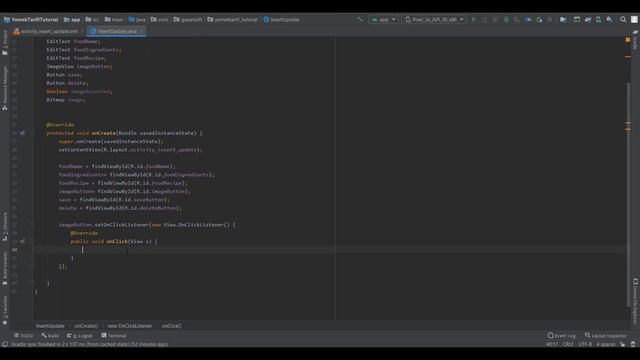Close the InsertUpdate.java tab
This screenshot has width=640, height=360.
[x=142, y=31]
